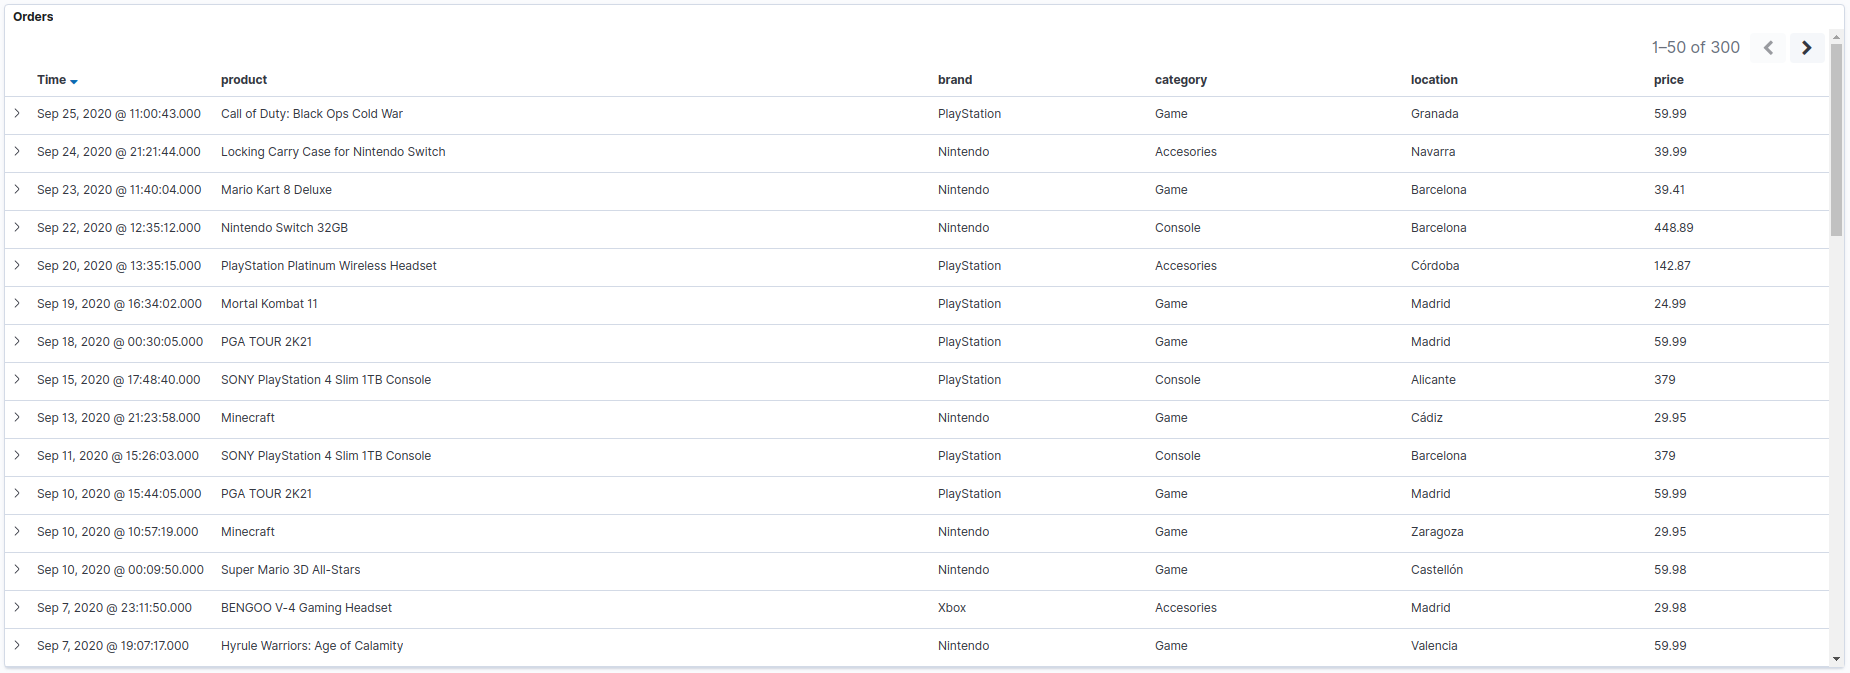Expand the Sep 11, 2020 order row

click(17, 456)
